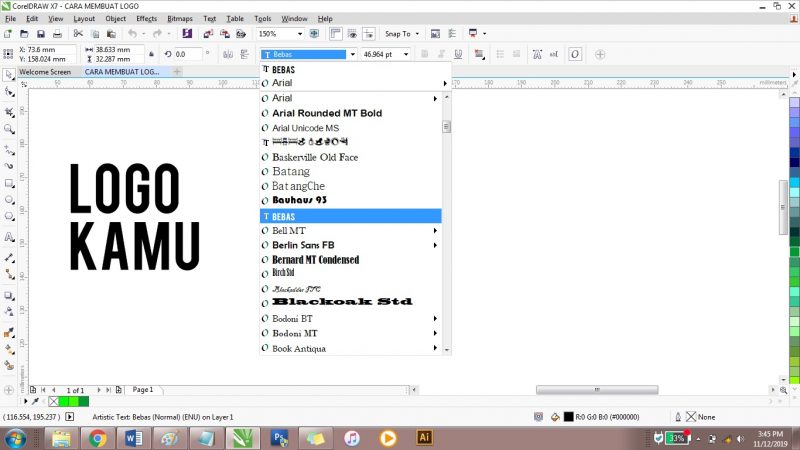Toggle show guidelines button
This screenshot has width=800, height=450.
point(369,34)
